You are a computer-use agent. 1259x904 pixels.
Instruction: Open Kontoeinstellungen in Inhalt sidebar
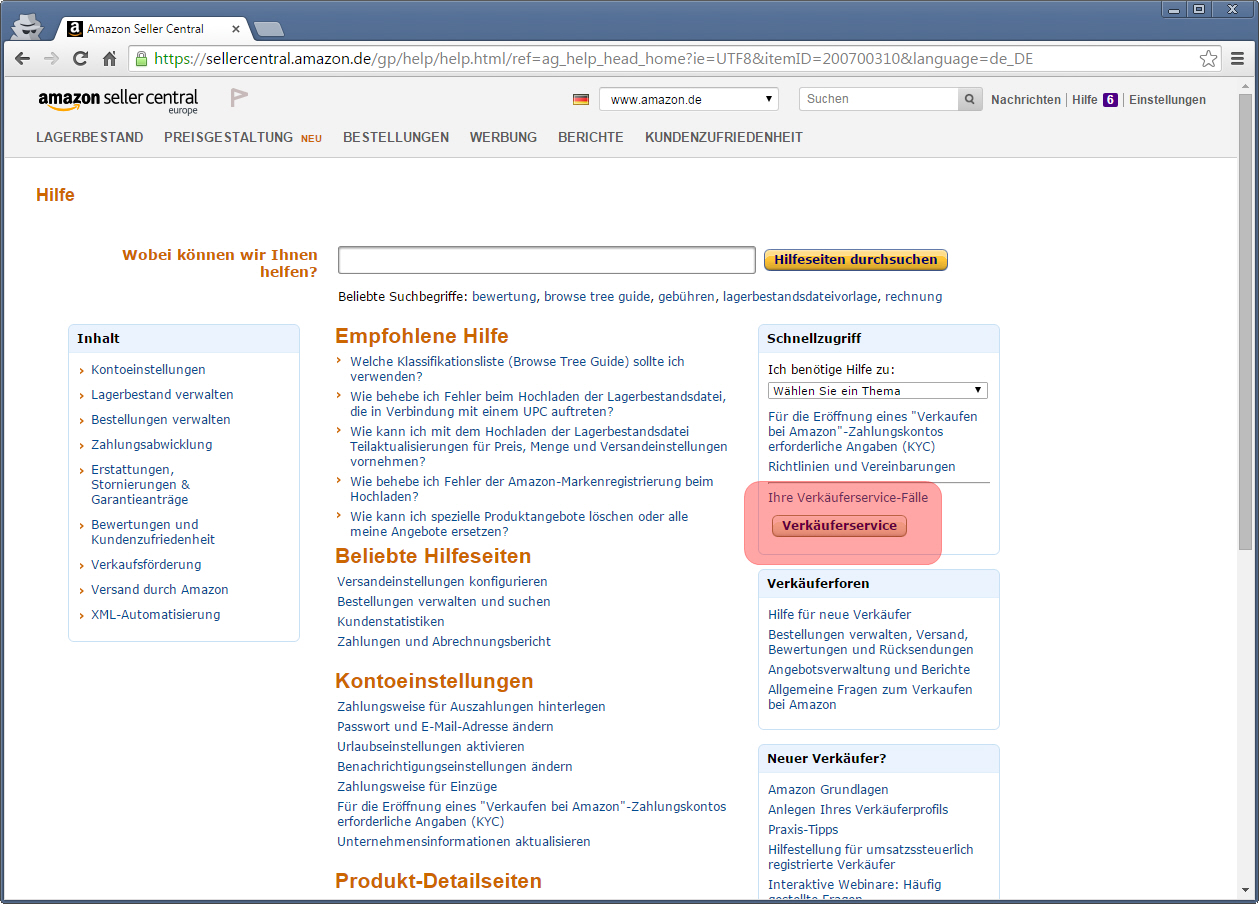coord(148,369)
